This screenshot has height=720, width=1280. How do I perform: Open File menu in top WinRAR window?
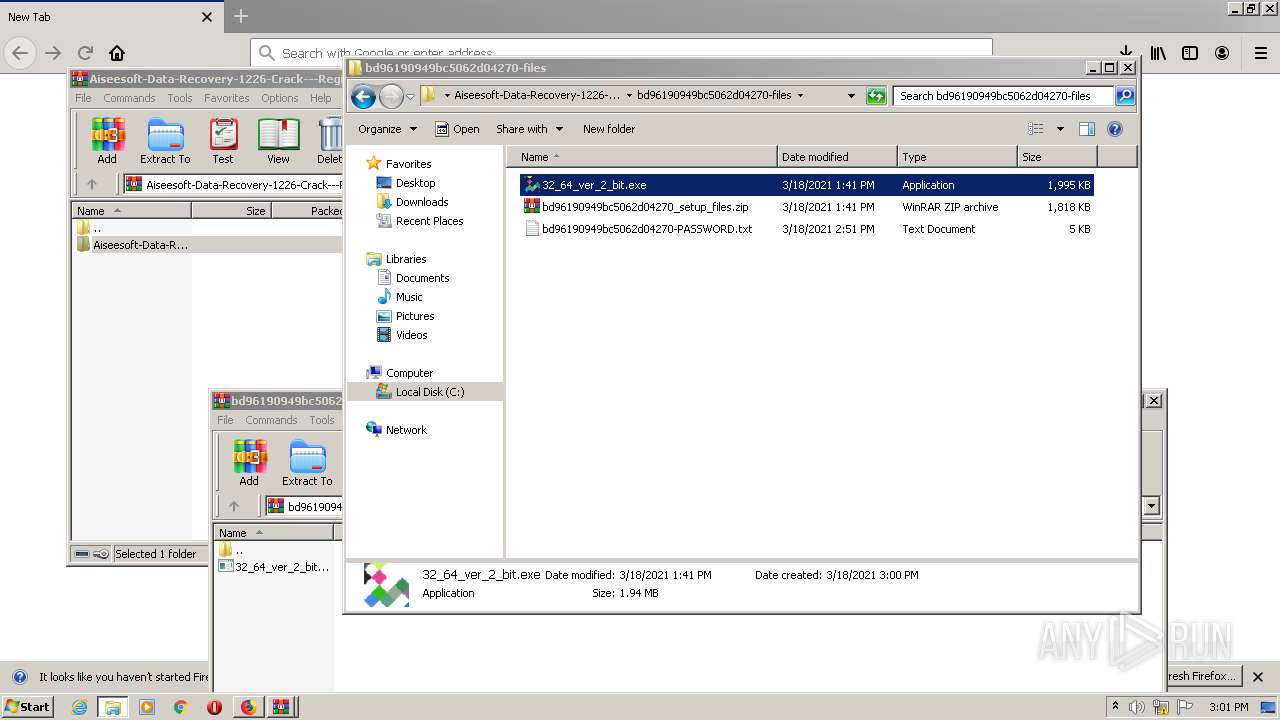[x=83, y=98]
